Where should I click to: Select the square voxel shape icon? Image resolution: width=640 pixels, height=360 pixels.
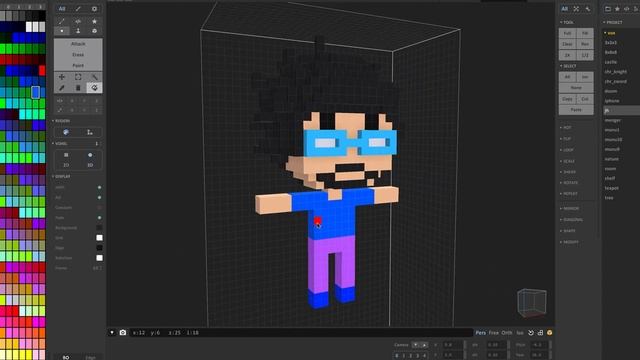66,155
